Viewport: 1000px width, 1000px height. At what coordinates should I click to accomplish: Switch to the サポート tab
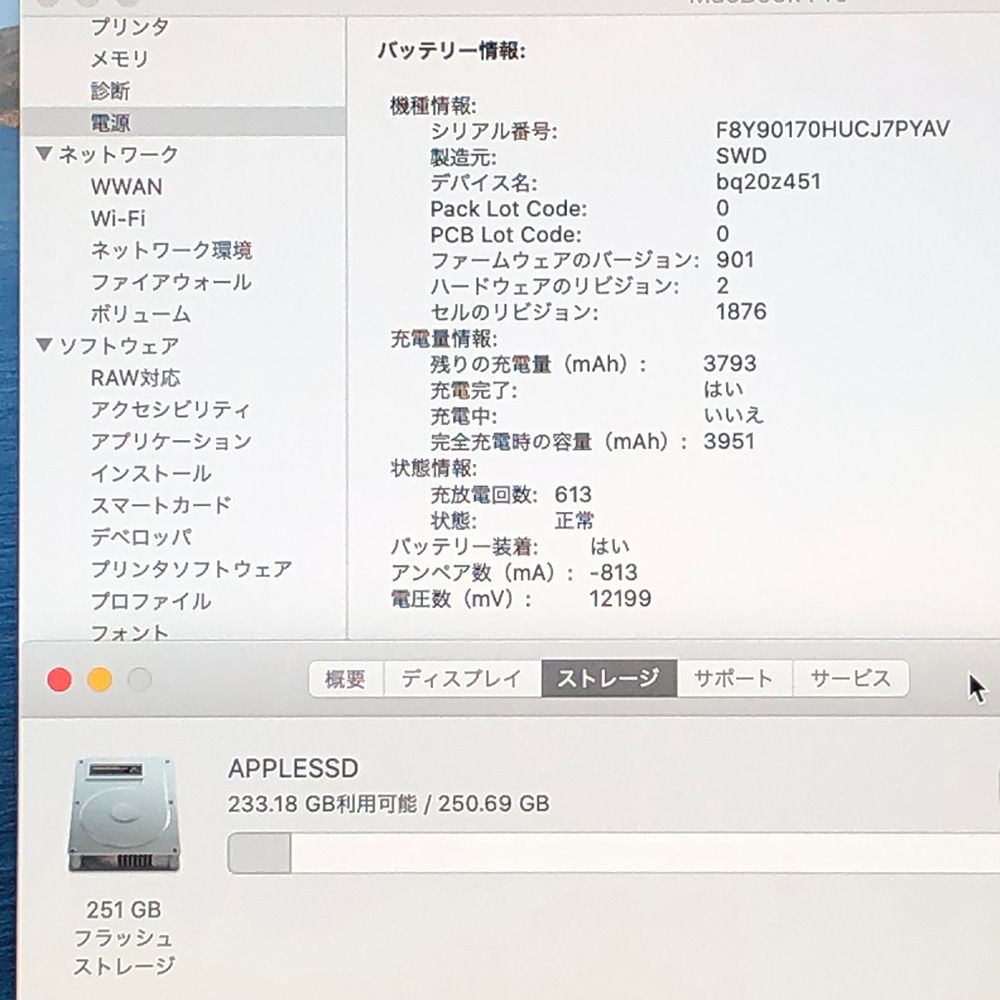(734, 679)
